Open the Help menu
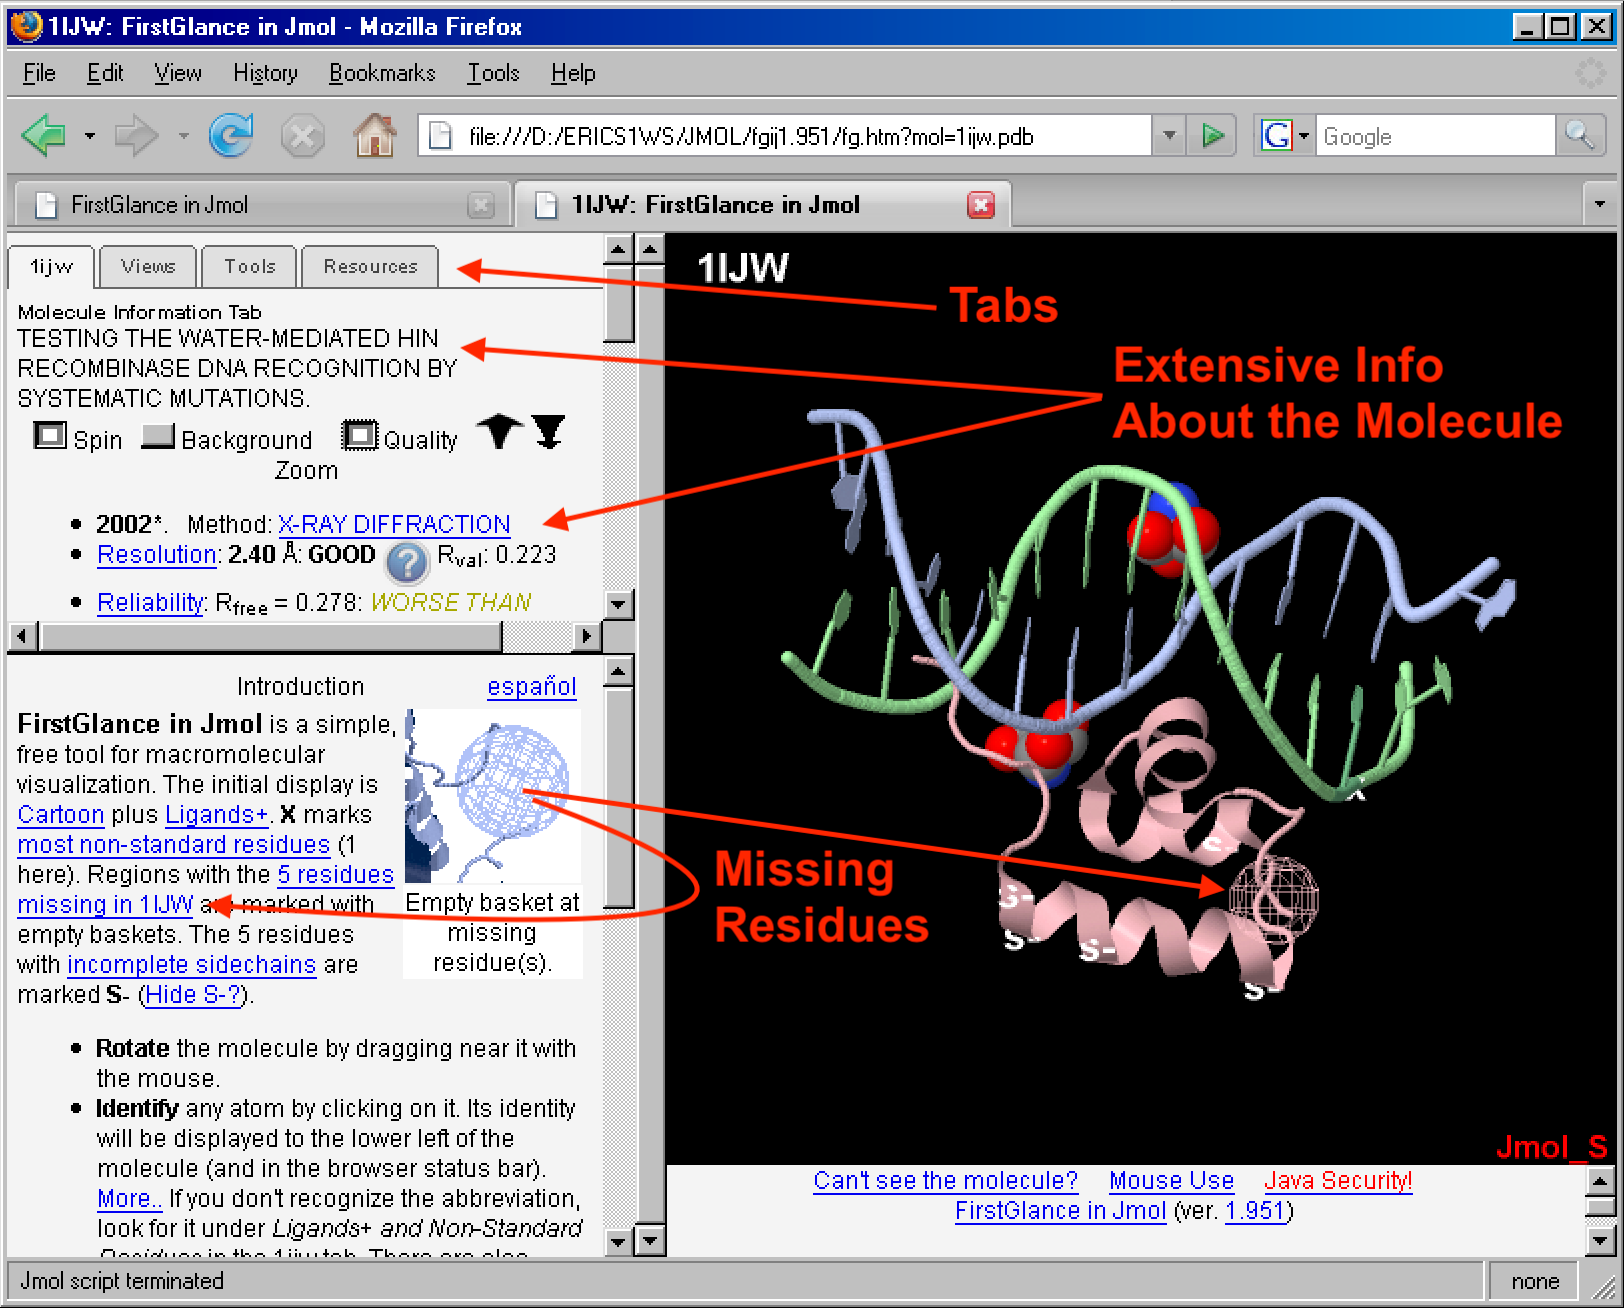 (573, 73)
